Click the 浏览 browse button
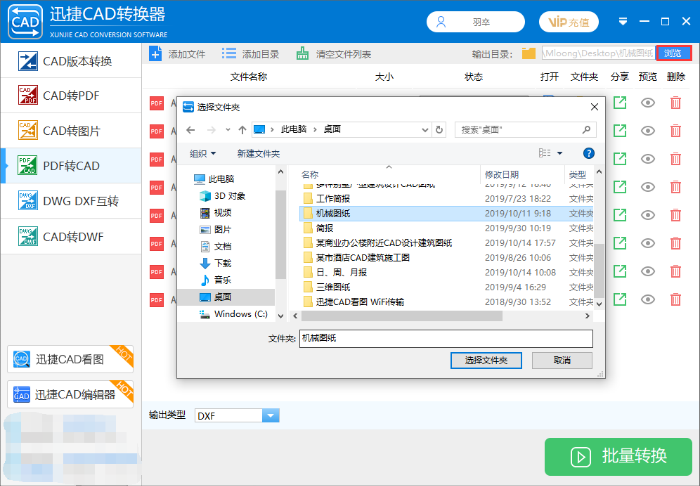 tap(673, 54)
